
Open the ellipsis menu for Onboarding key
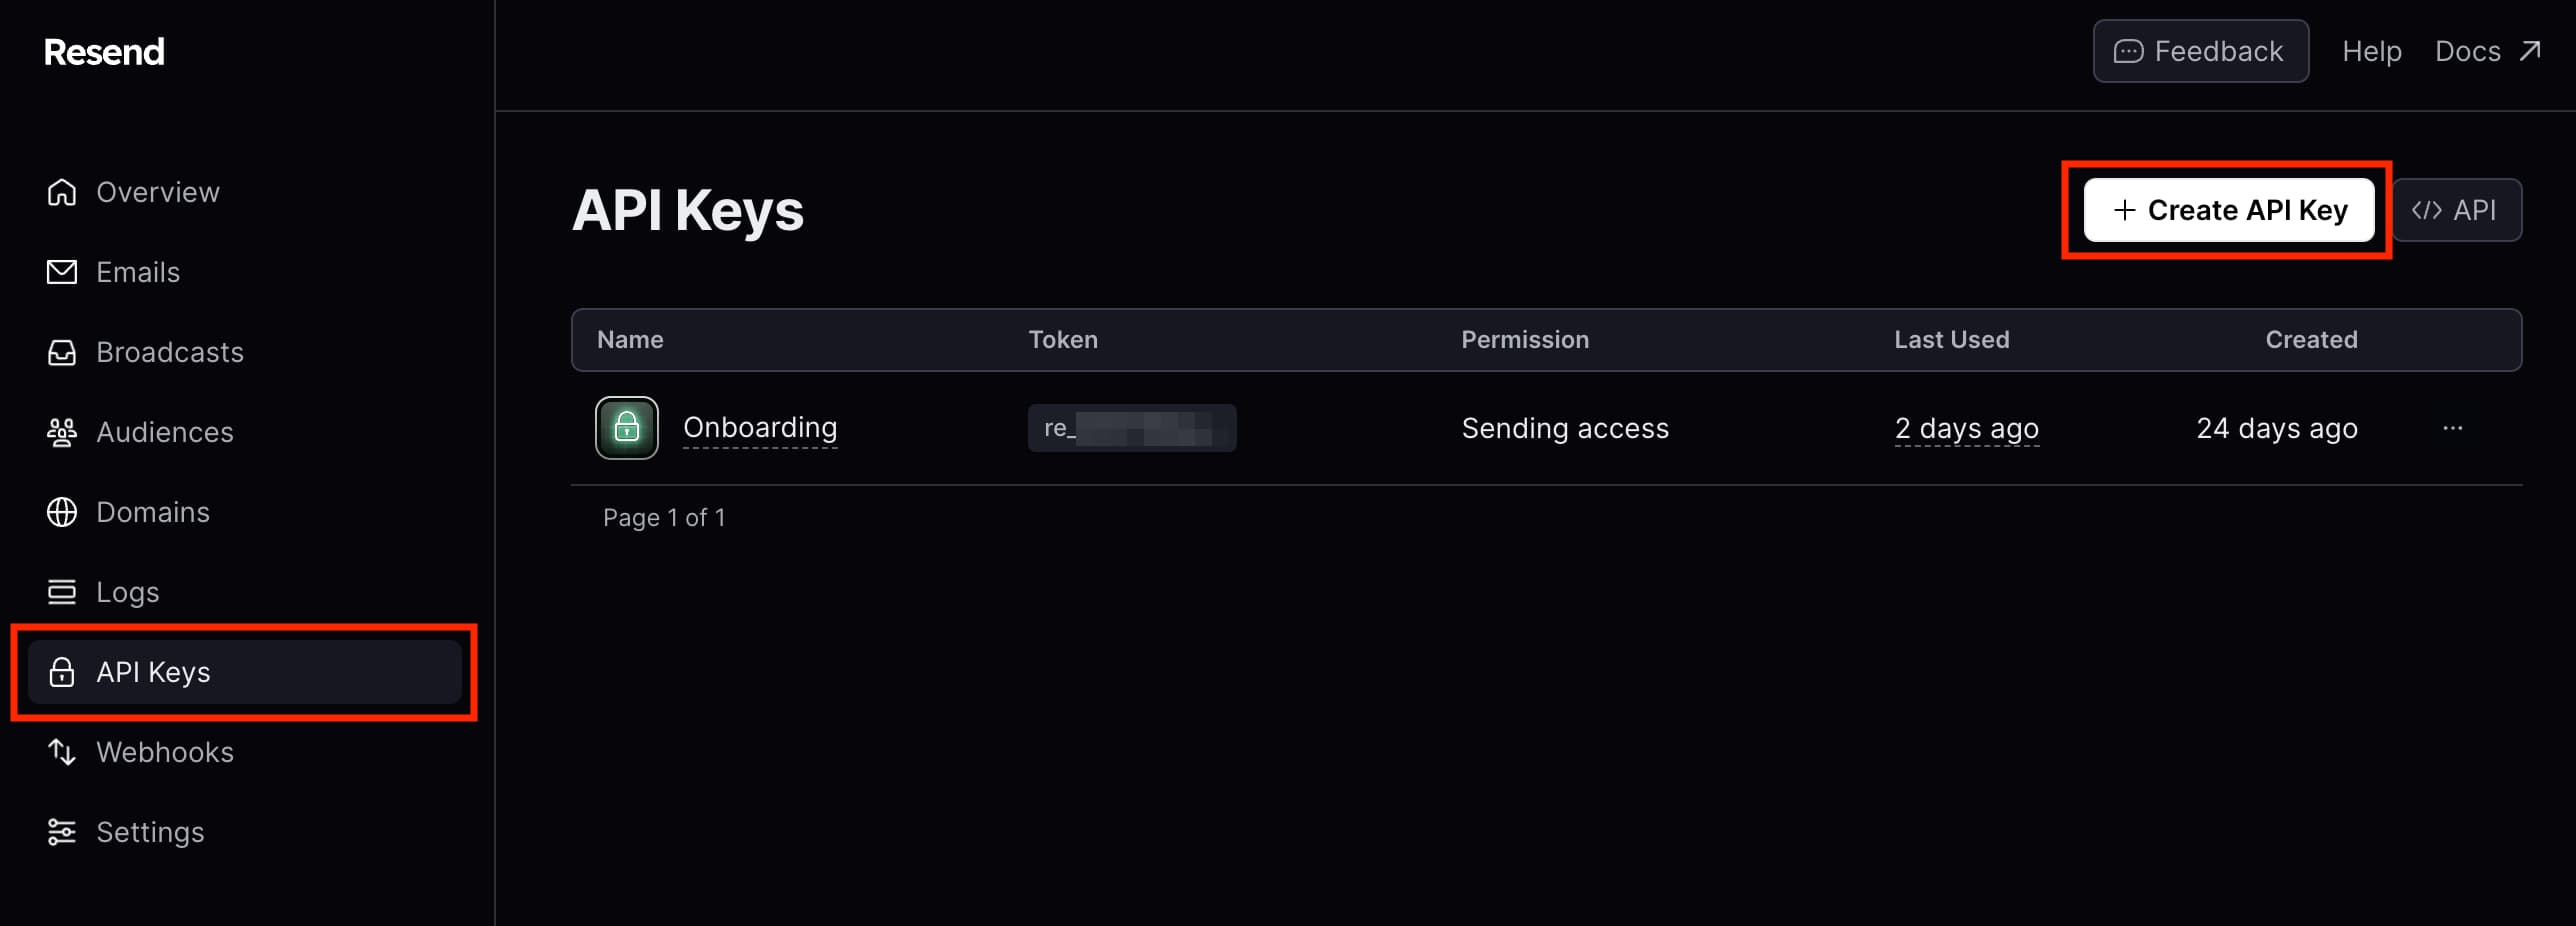(x=2453, y=428)
